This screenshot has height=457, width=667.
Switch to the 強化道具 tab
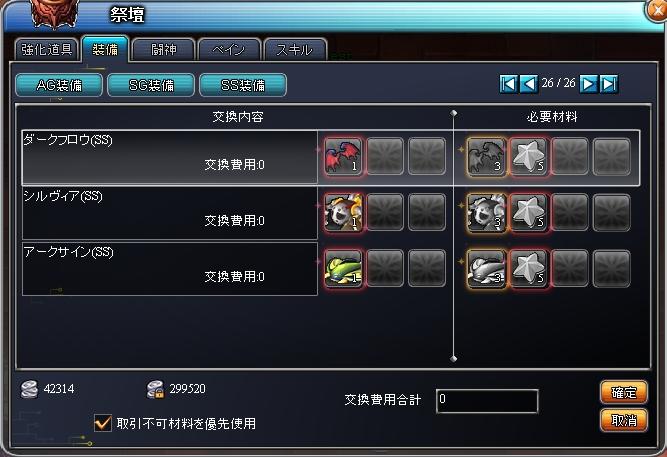[46, 49]
